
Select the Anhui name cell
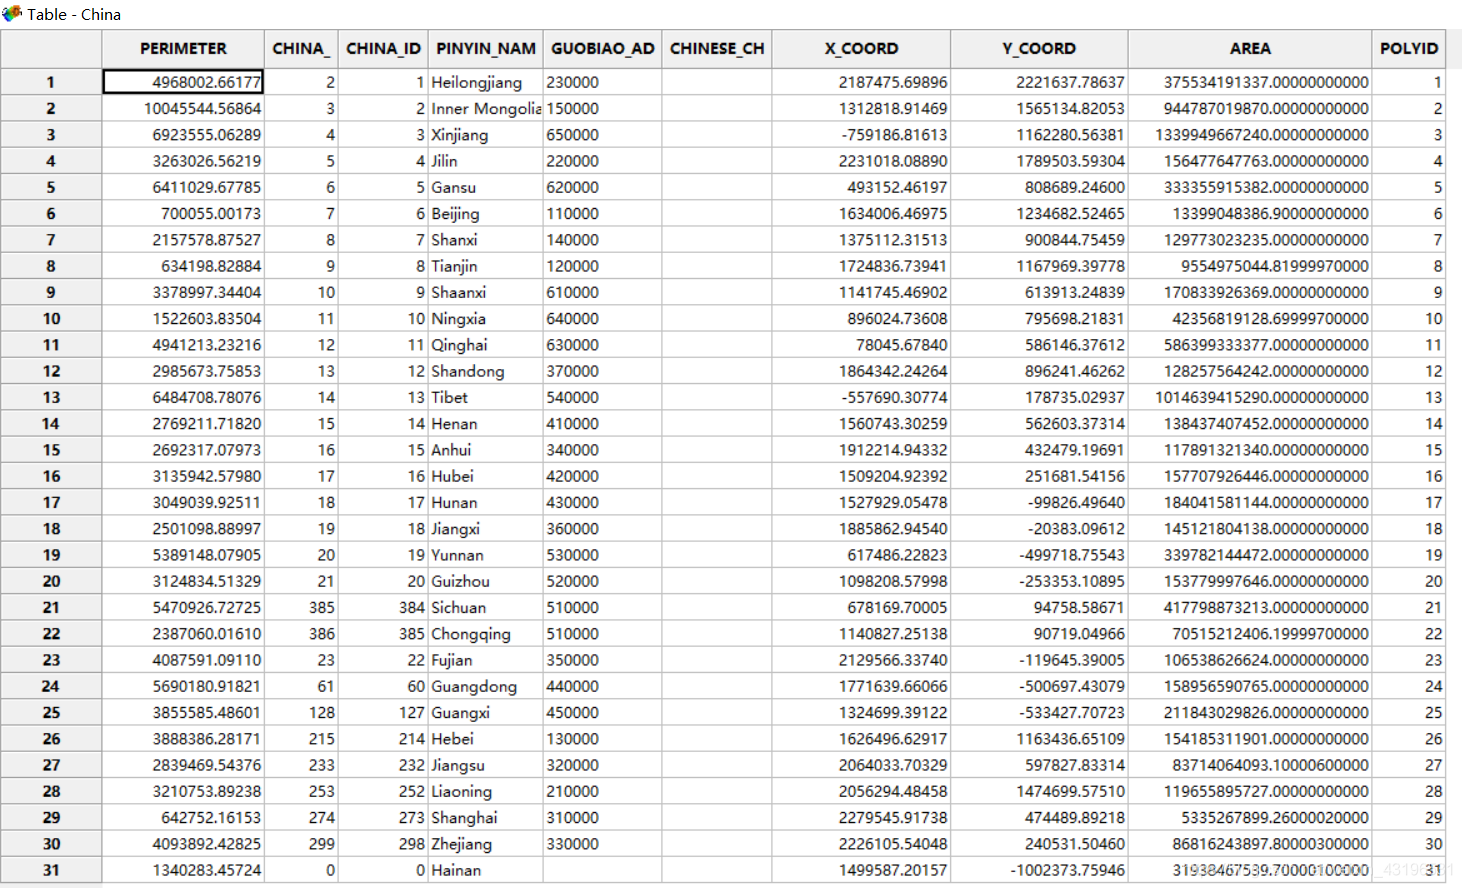486,449
